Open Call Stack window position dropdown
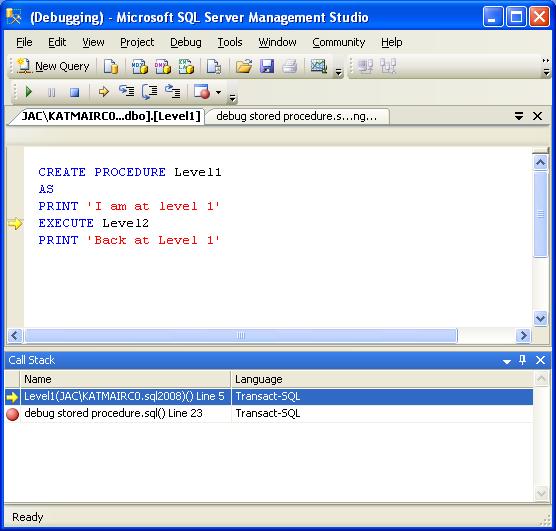 coord(507,361)
